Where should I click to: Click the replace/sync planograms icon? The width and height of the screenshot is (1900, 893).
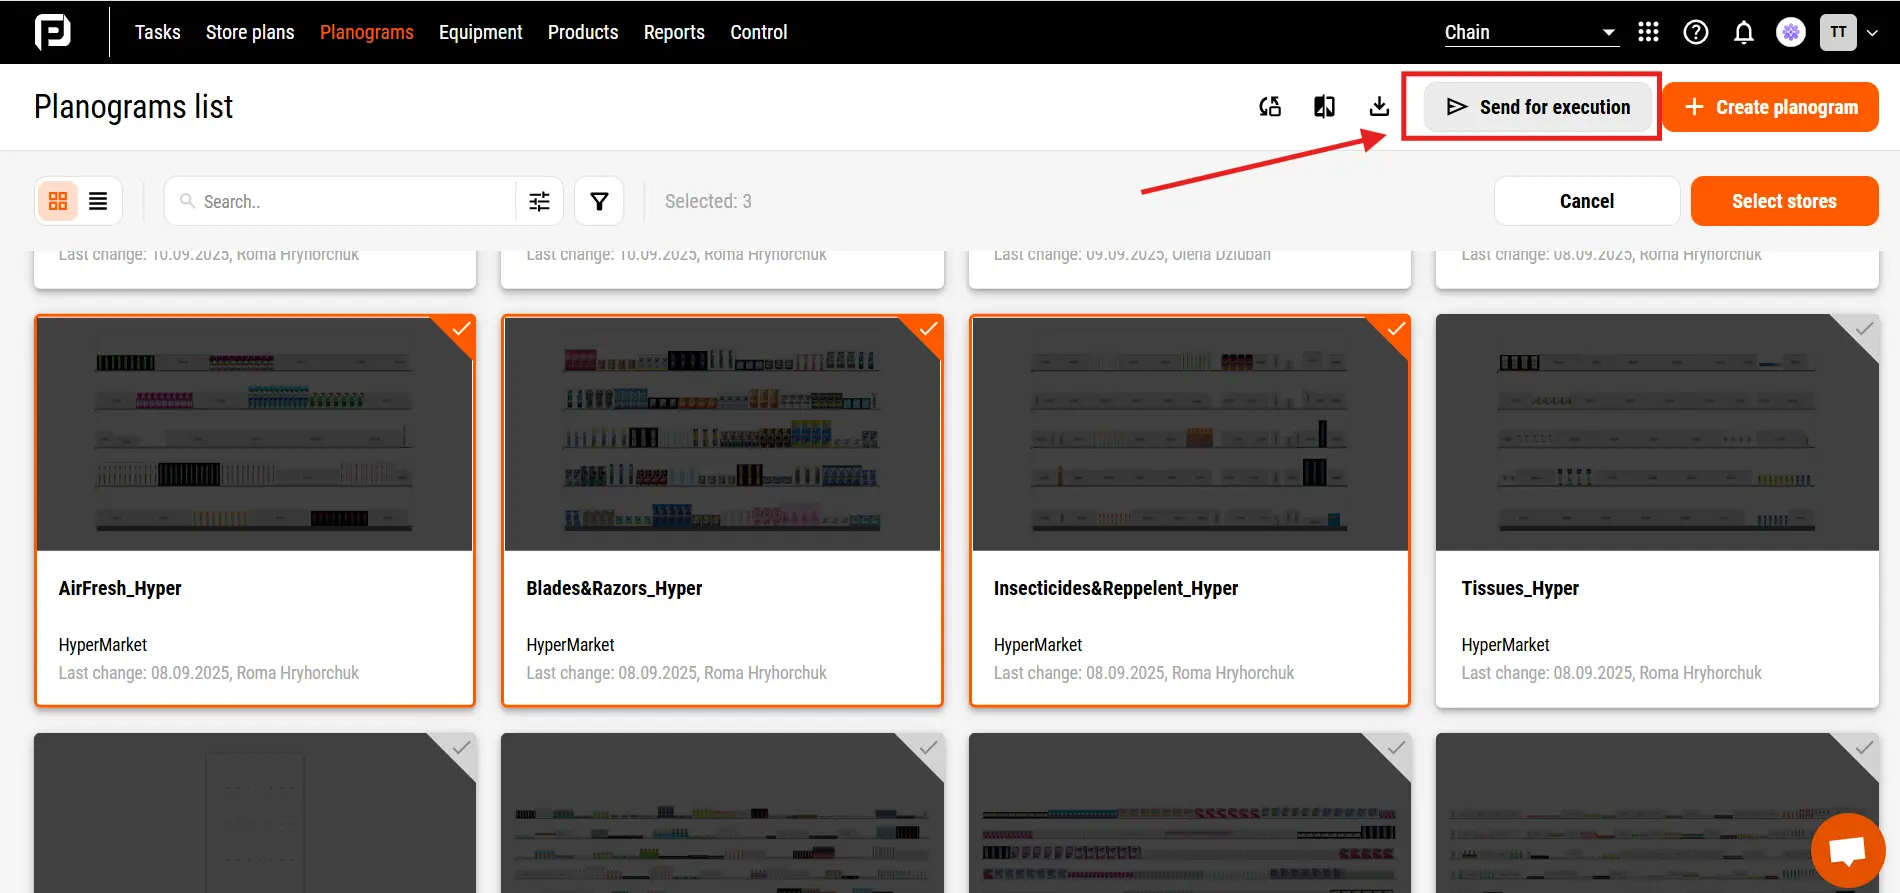pyautogui.click(x=1270, y=106)
